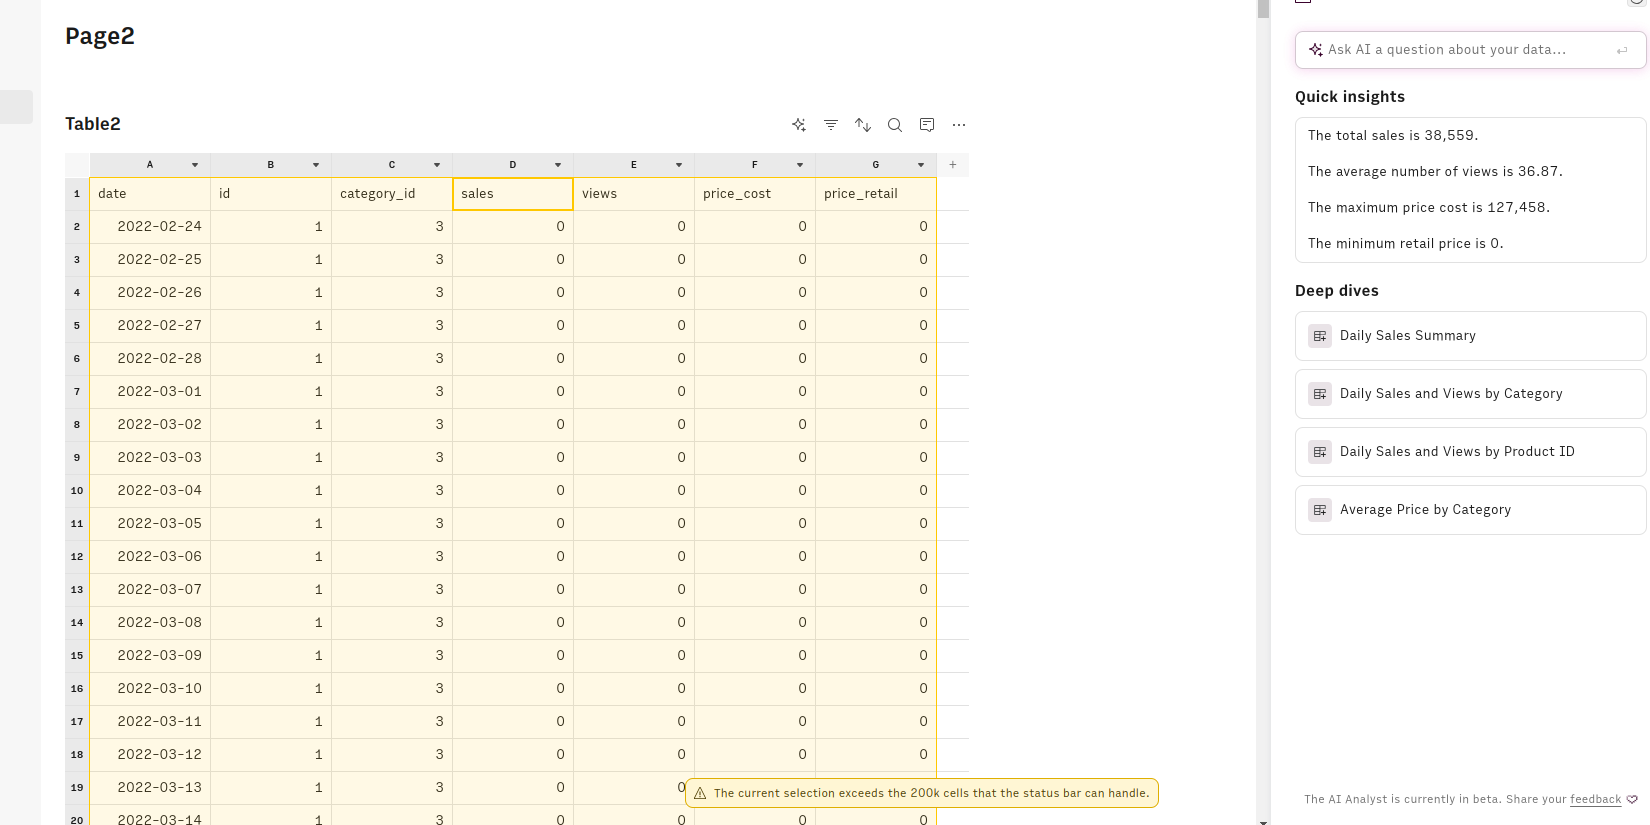Click the sort arrows icon
Viewport: 1650px width, 825px height.
point(862,125)
